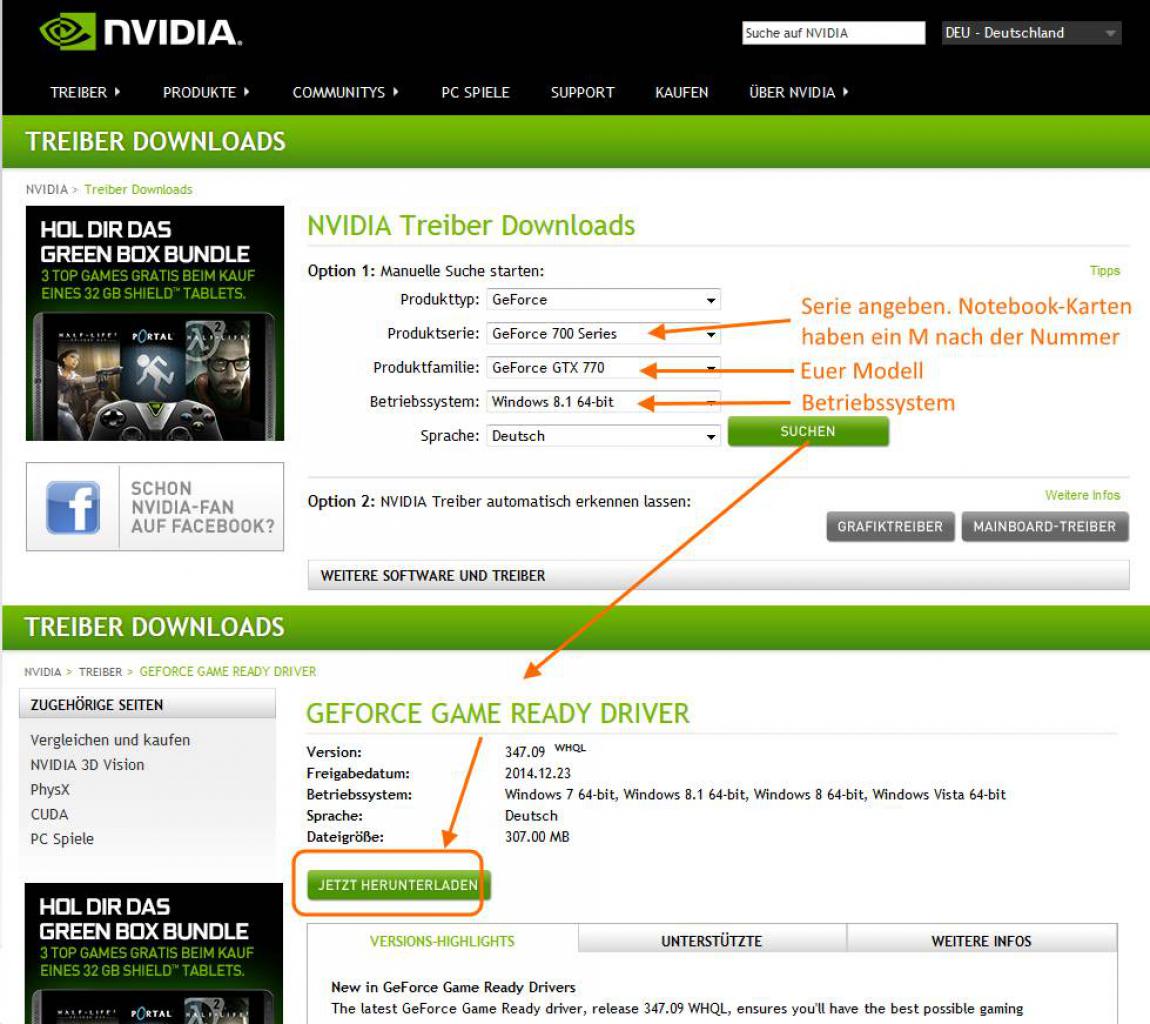The image size is (1150, 1024).
Task: Switch to the UNTERSTÜTZTE tab
Action: (711, 941)
